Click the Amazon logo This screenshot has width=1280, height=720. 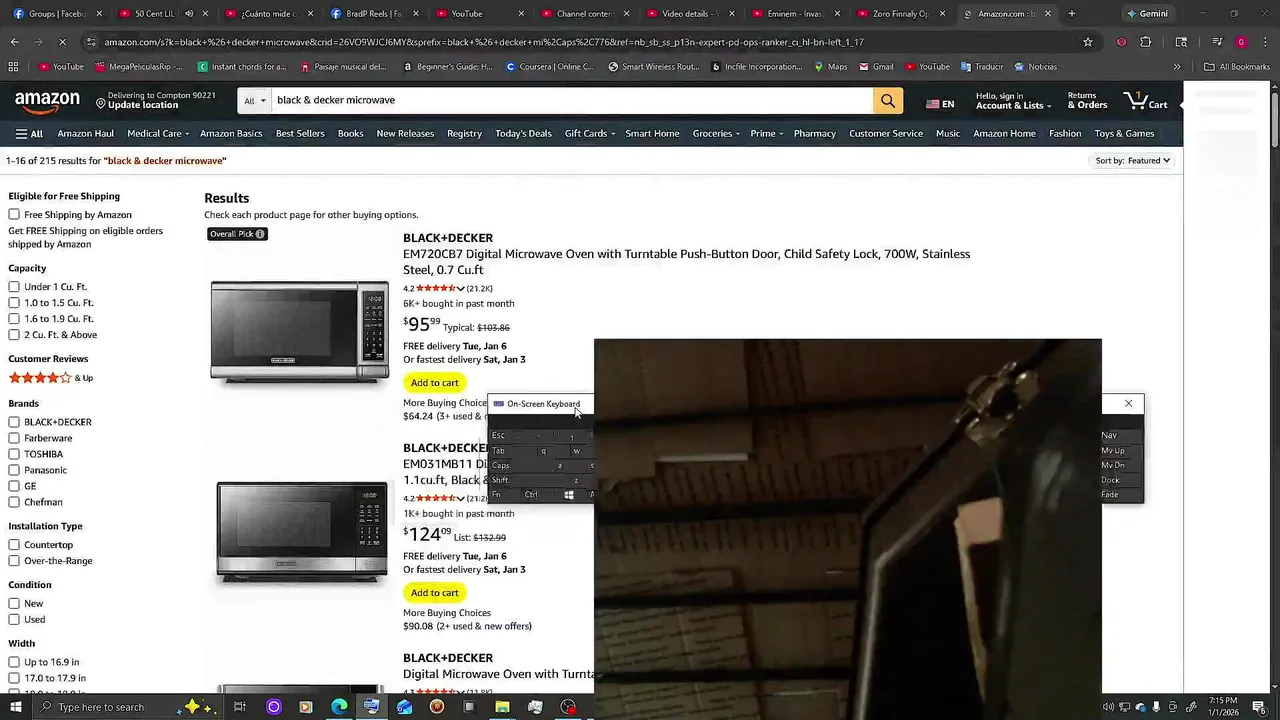click(47, 101)
